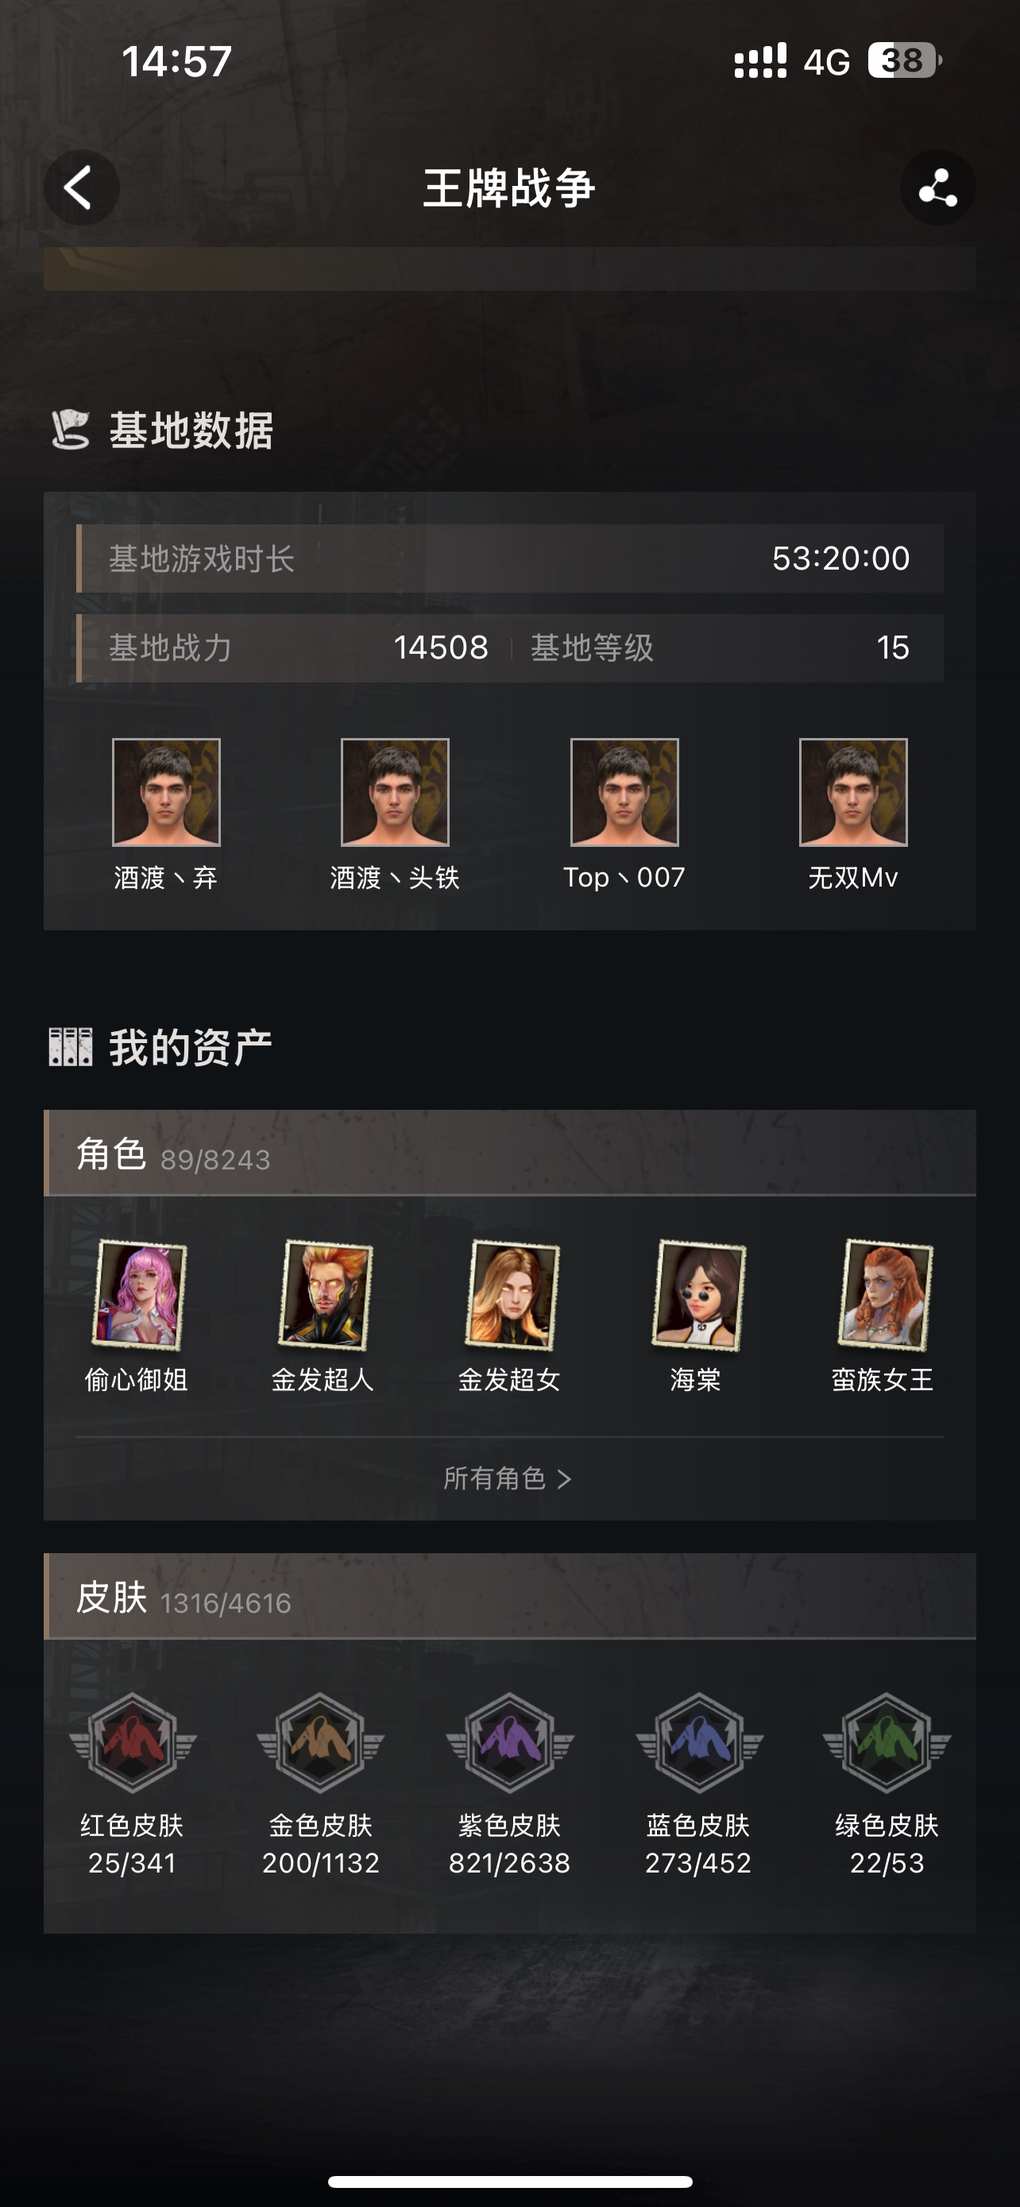
Task: Select the green skin badge icon
Action: coord(886,1743)
